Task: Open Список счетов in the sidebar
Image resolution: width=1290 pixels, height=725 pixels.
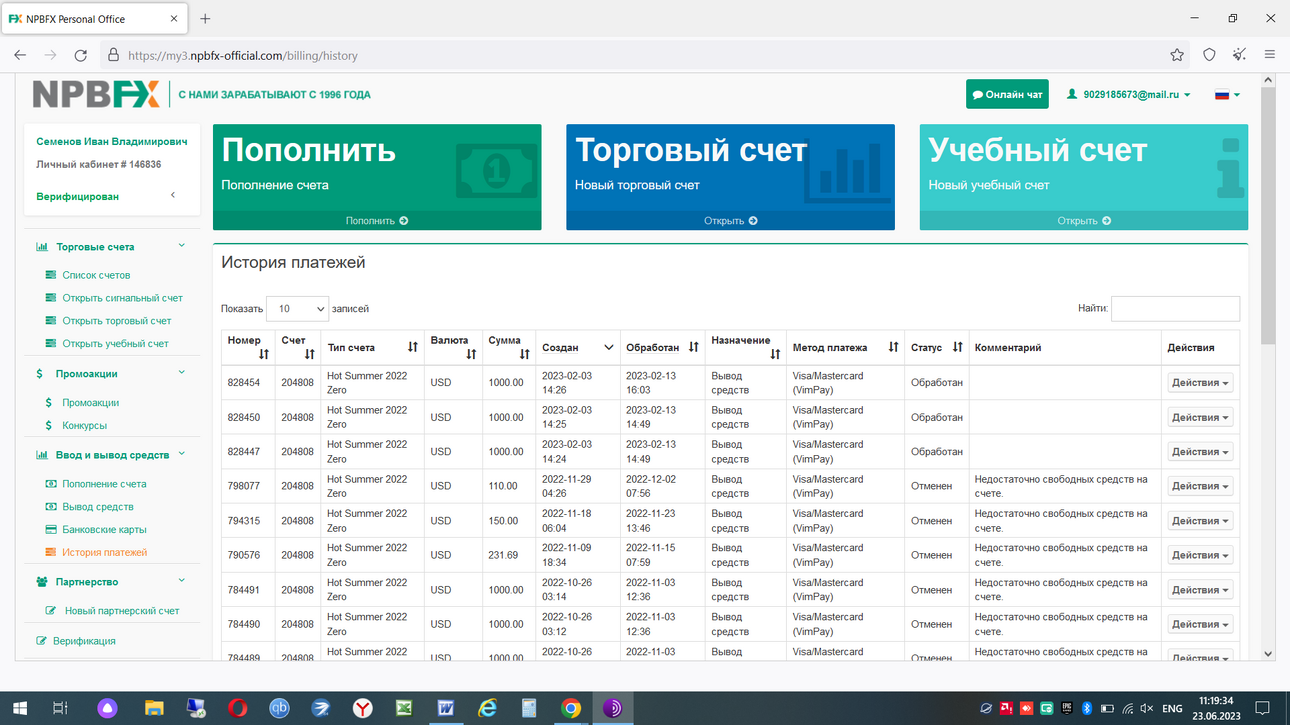Action: point(96,275)
